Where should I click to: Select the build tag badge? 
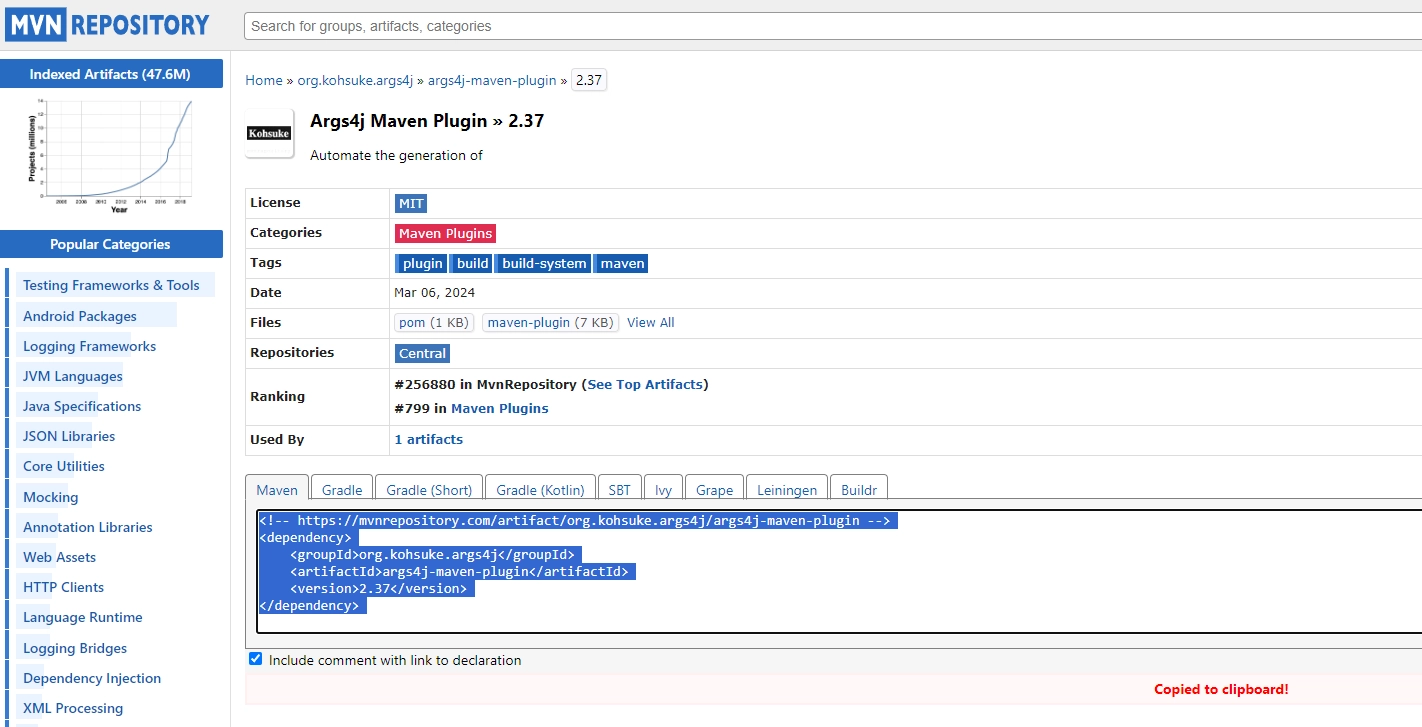[471, 263]
